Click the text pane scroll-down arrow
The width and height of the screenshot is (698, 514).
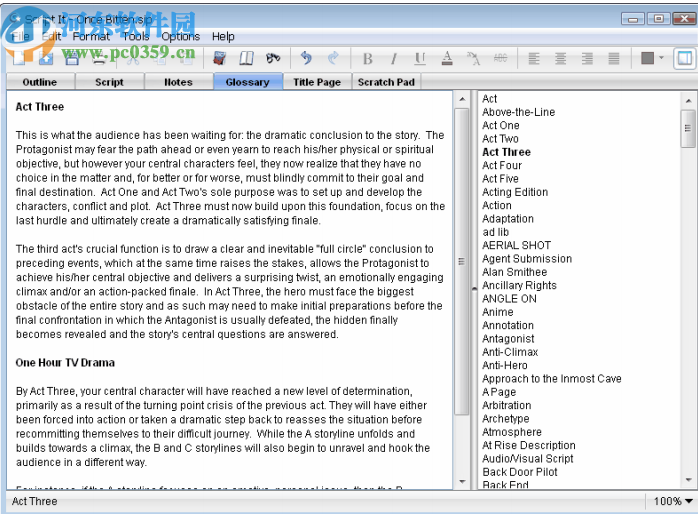pos(462,482)
